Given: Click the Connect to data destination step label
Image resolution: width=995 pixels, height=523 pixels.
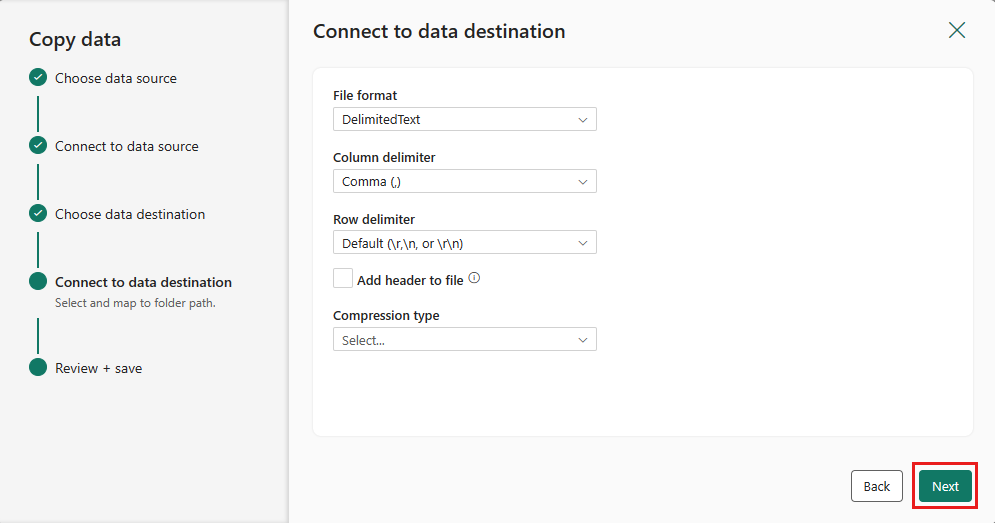Looking at the screenshot, I should click(143, 282).
